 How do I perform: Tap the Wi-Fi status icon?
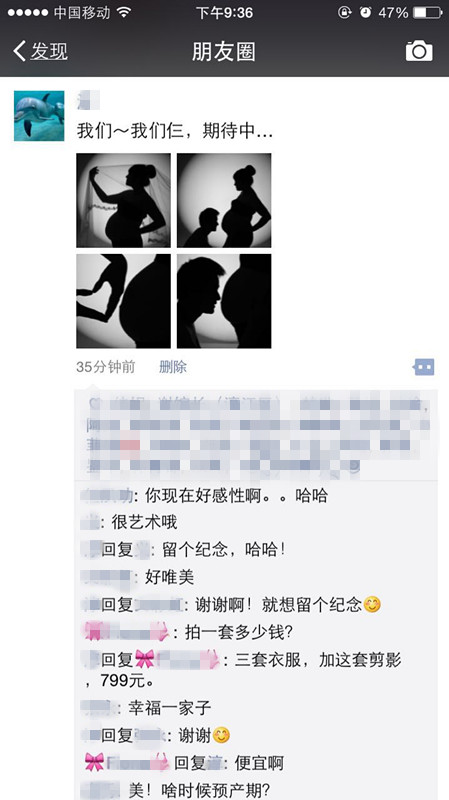click(x=123, y=12)
